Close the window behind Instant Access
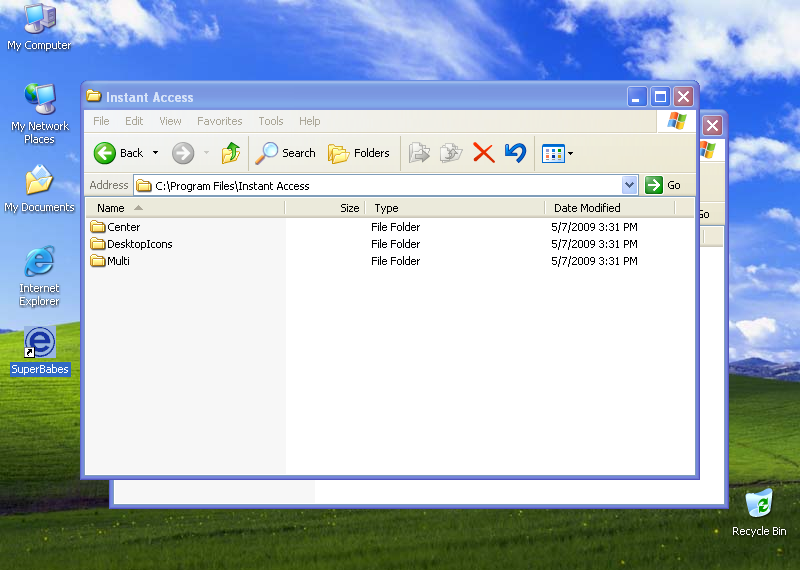Image resolution: width=800 pixels, height=570 pixels. [x=712, y=125]
